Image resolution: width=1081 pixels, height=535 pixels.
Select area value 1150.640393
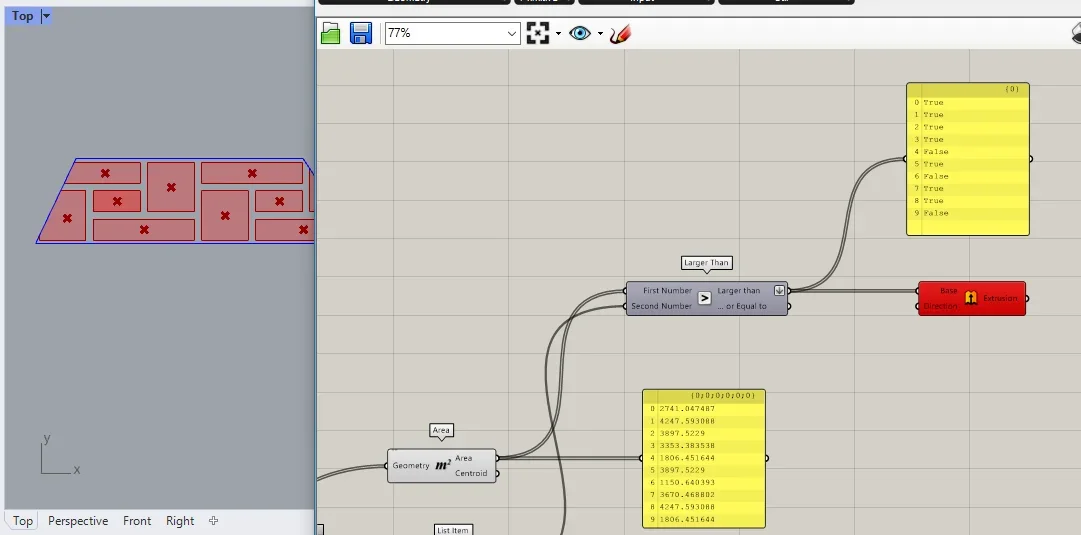click(x=687, y=483)
